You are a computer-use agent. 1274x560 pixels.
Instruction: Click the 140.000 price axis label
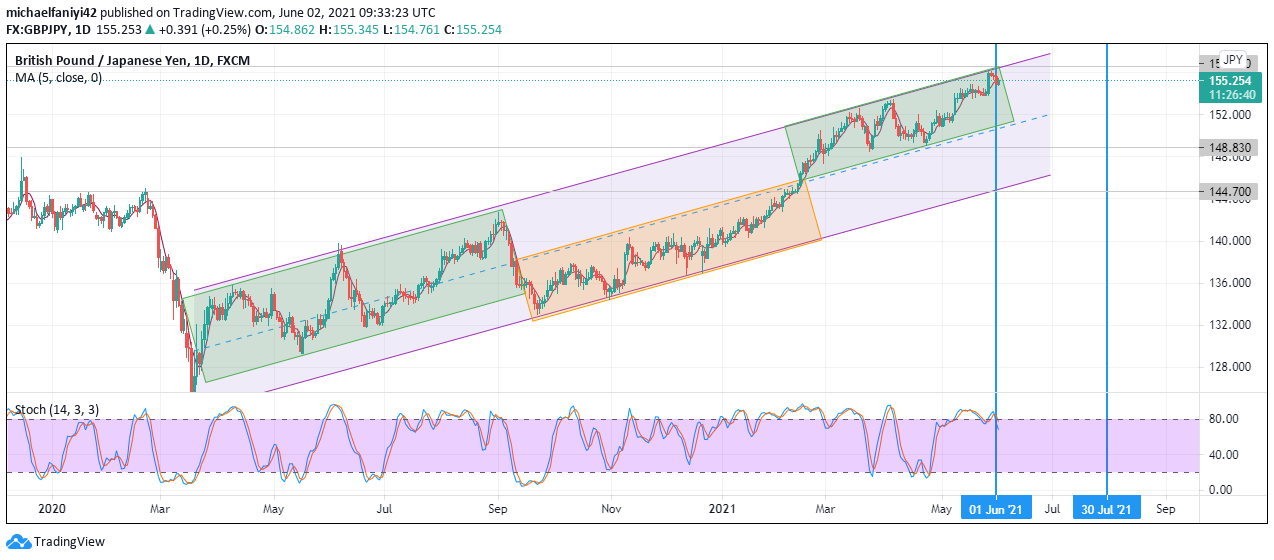click(x=1230, y=241)
